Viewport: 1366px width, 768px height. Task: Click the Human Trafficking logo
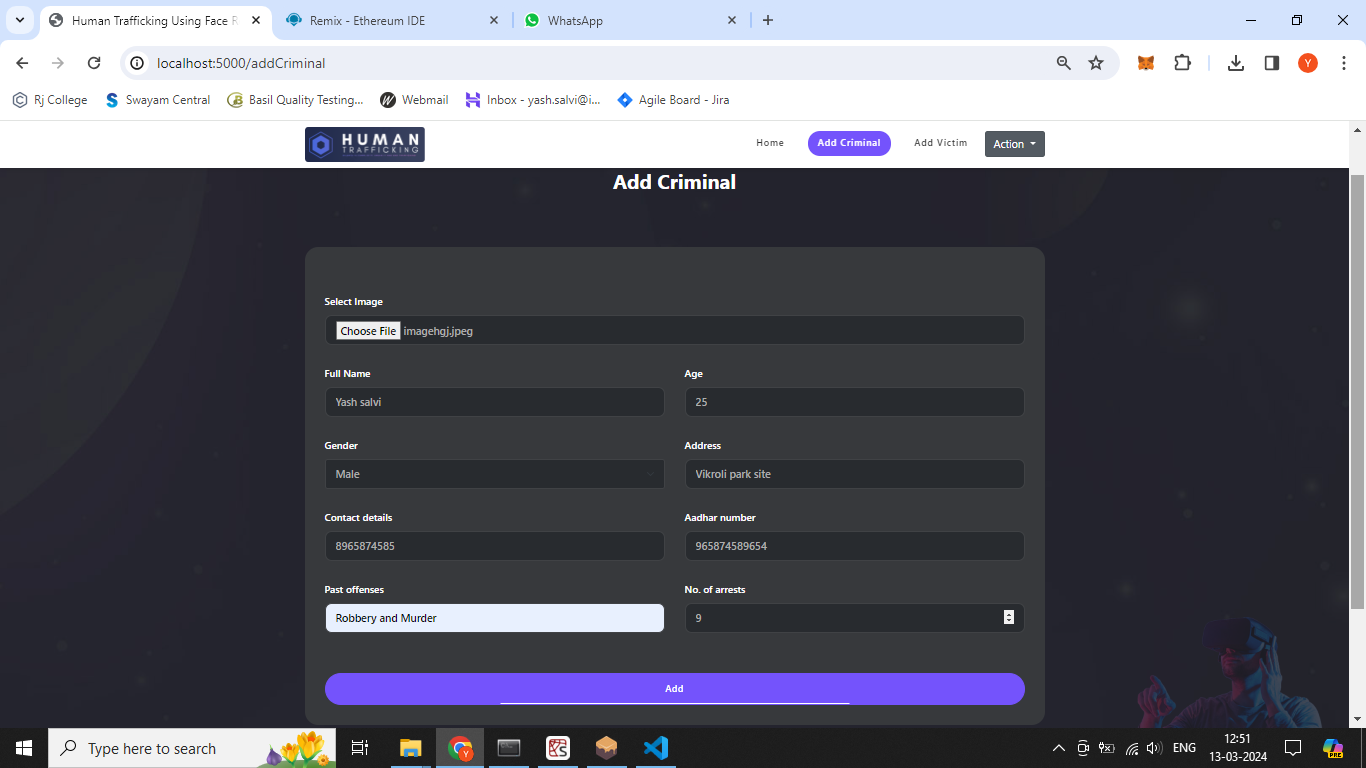tap(364, 144)
